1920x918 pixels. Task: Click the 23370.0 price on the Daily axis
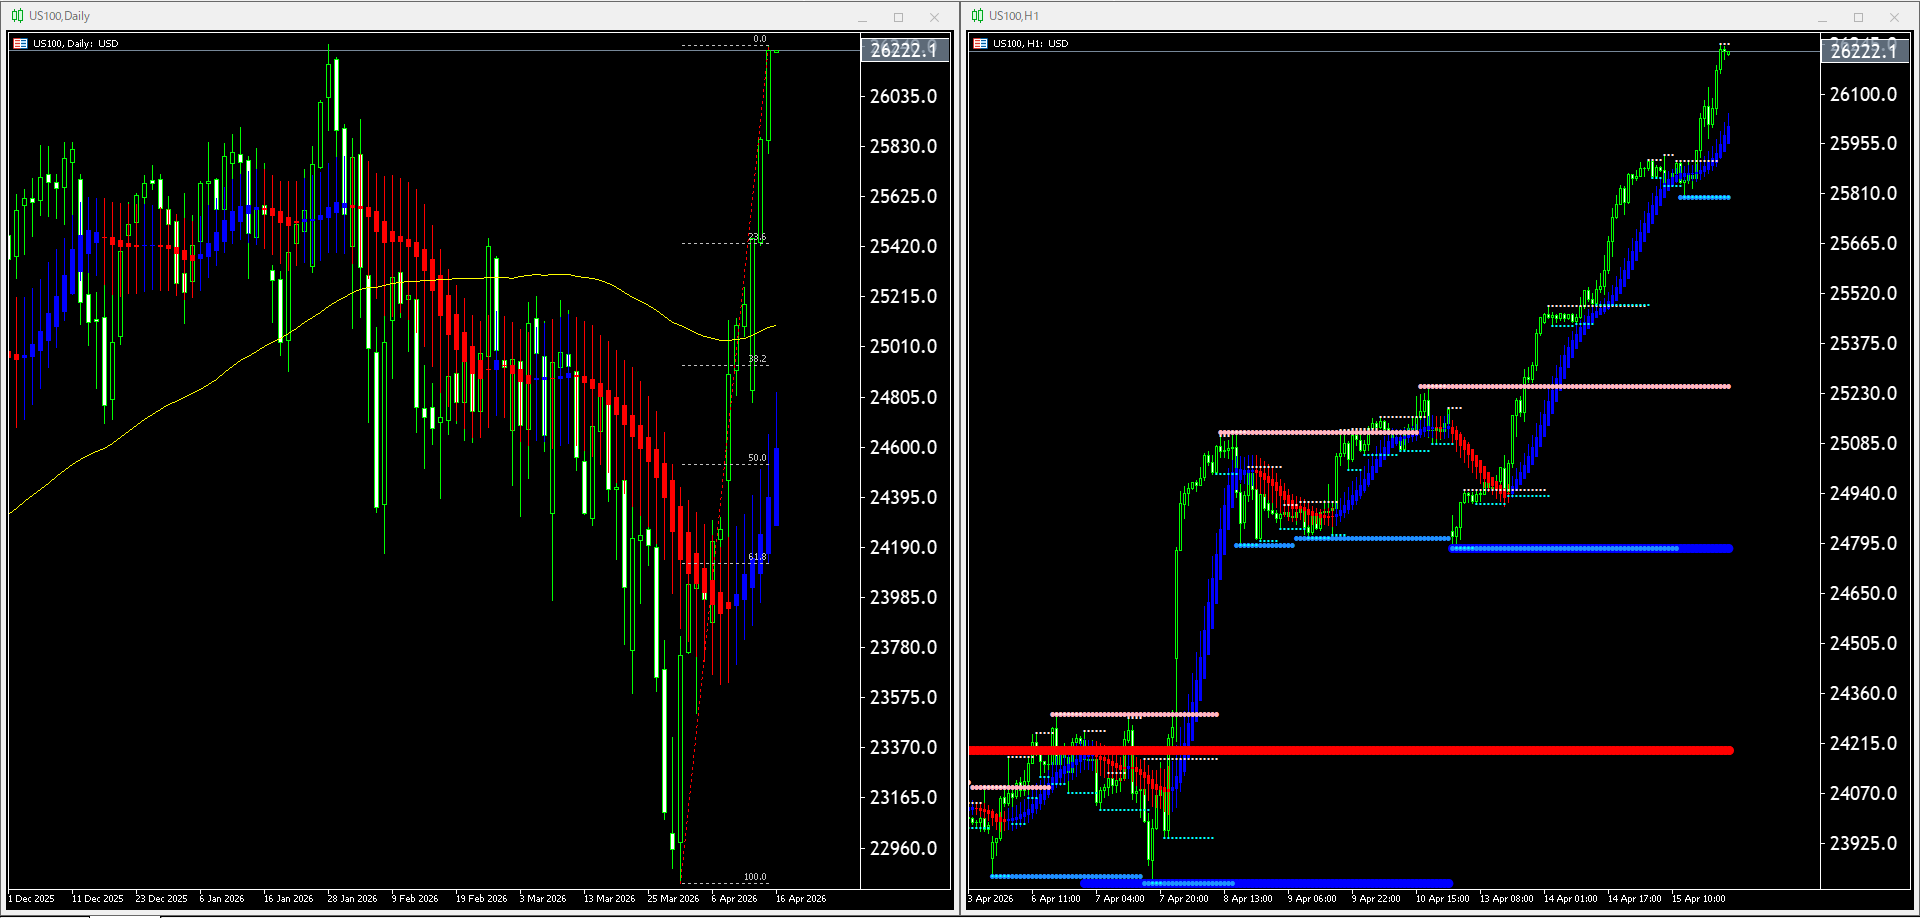coord(903,747)
